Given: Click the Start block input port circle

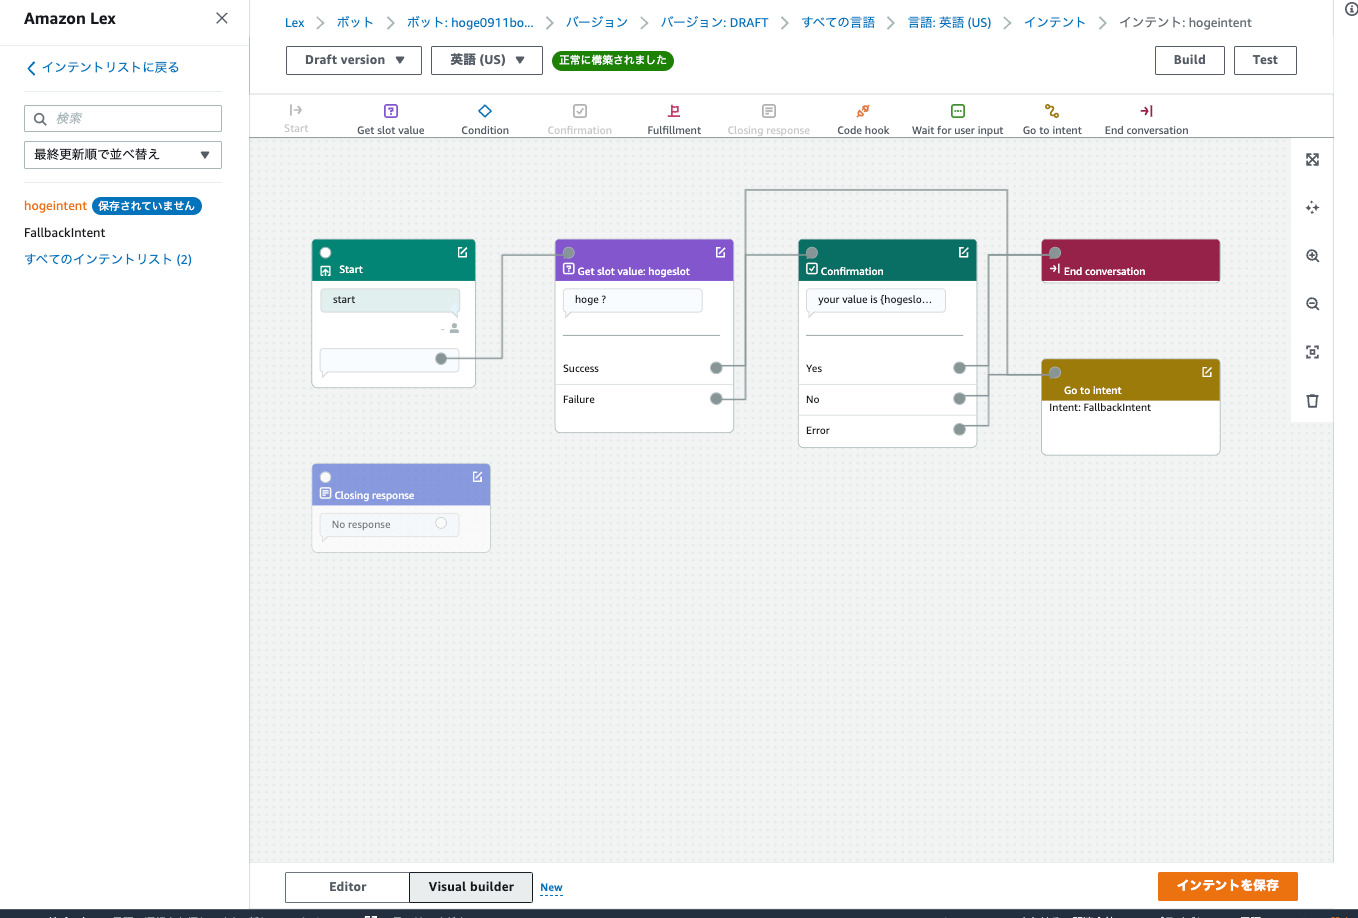Looking at the screenshot, I should [325, 253].
